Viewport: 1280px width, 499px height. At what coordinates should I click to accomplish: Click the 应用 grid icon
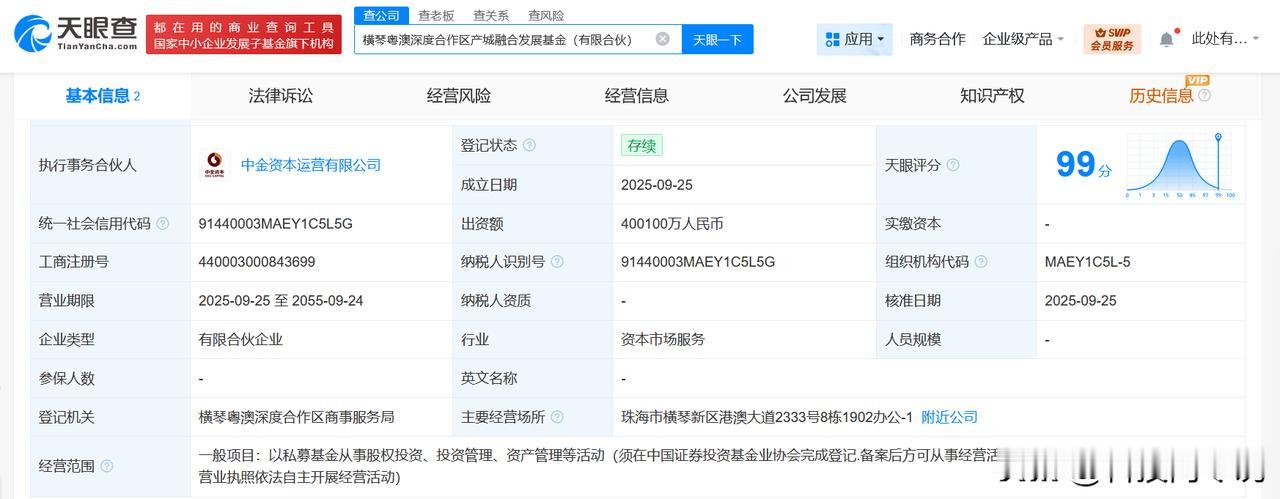pos(832,39)
